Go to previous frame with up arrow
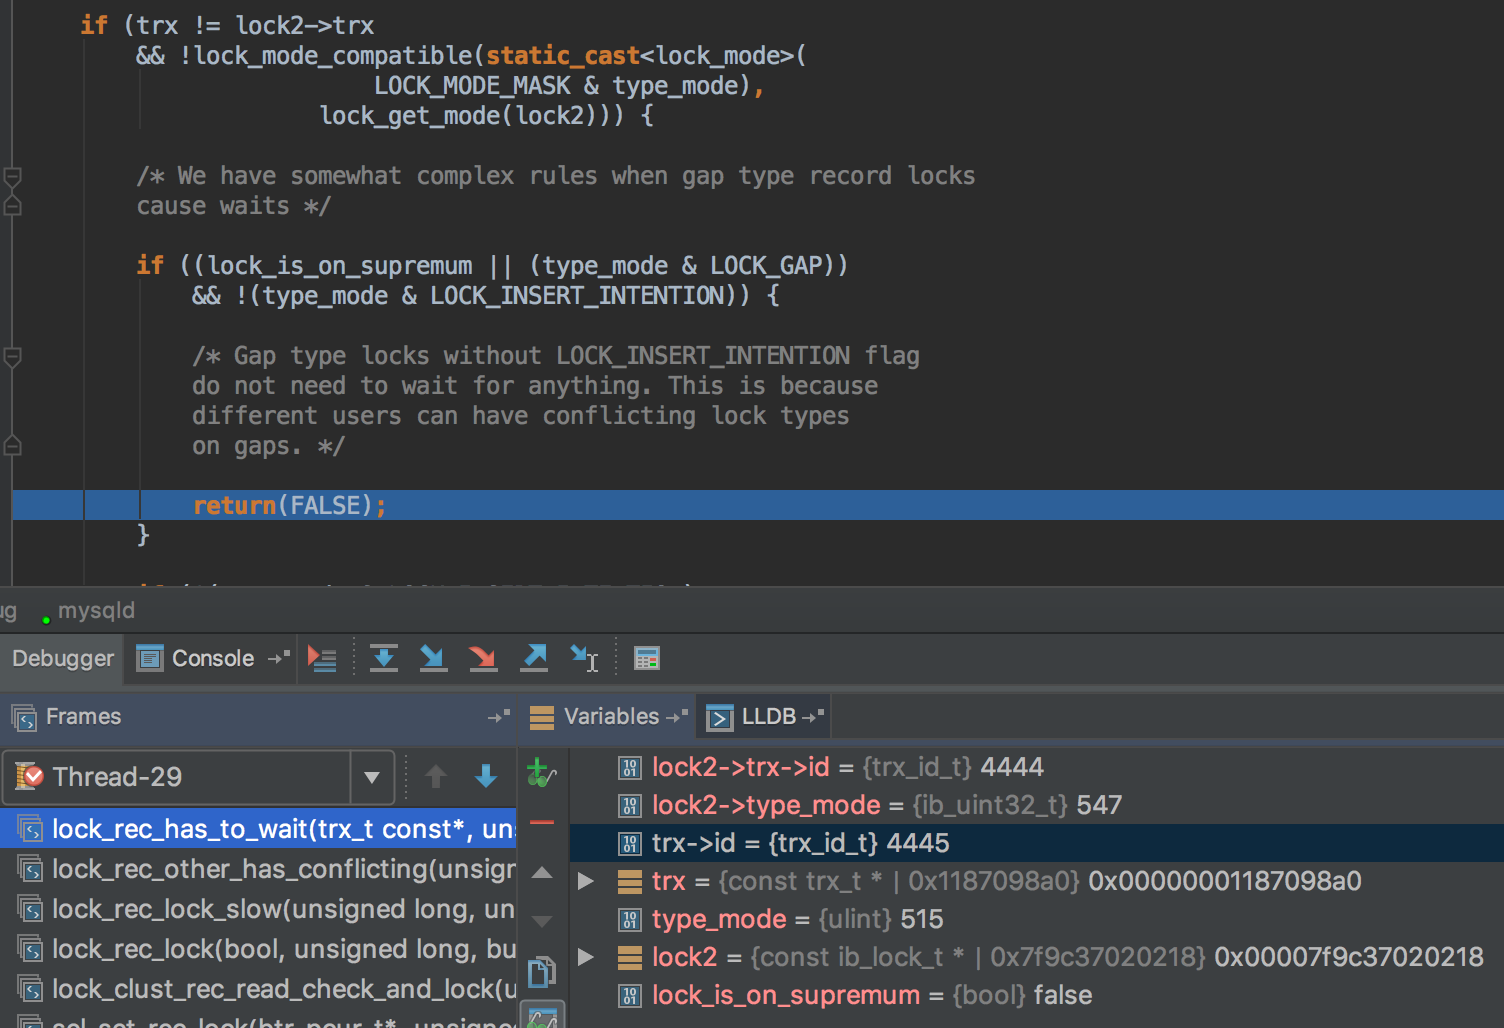The image size is (1504, 1028). 436,777
